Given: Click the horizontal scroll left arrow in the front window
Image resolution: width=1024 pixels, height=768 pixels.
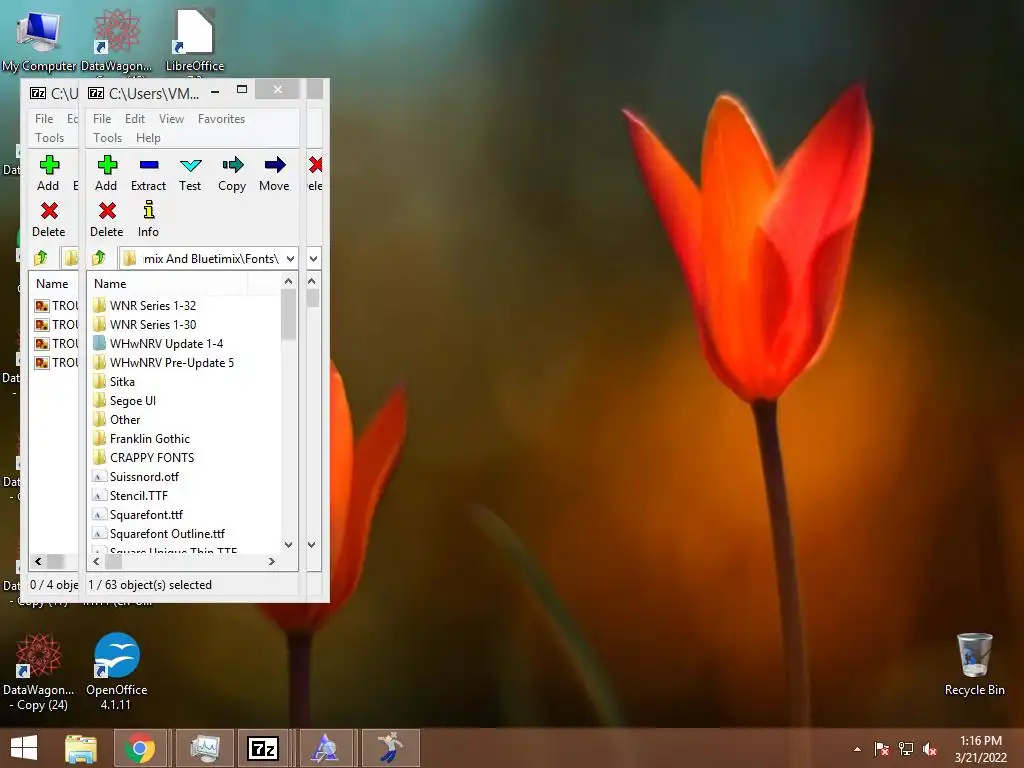Looking at the screenshot, I should click(97, 561).
